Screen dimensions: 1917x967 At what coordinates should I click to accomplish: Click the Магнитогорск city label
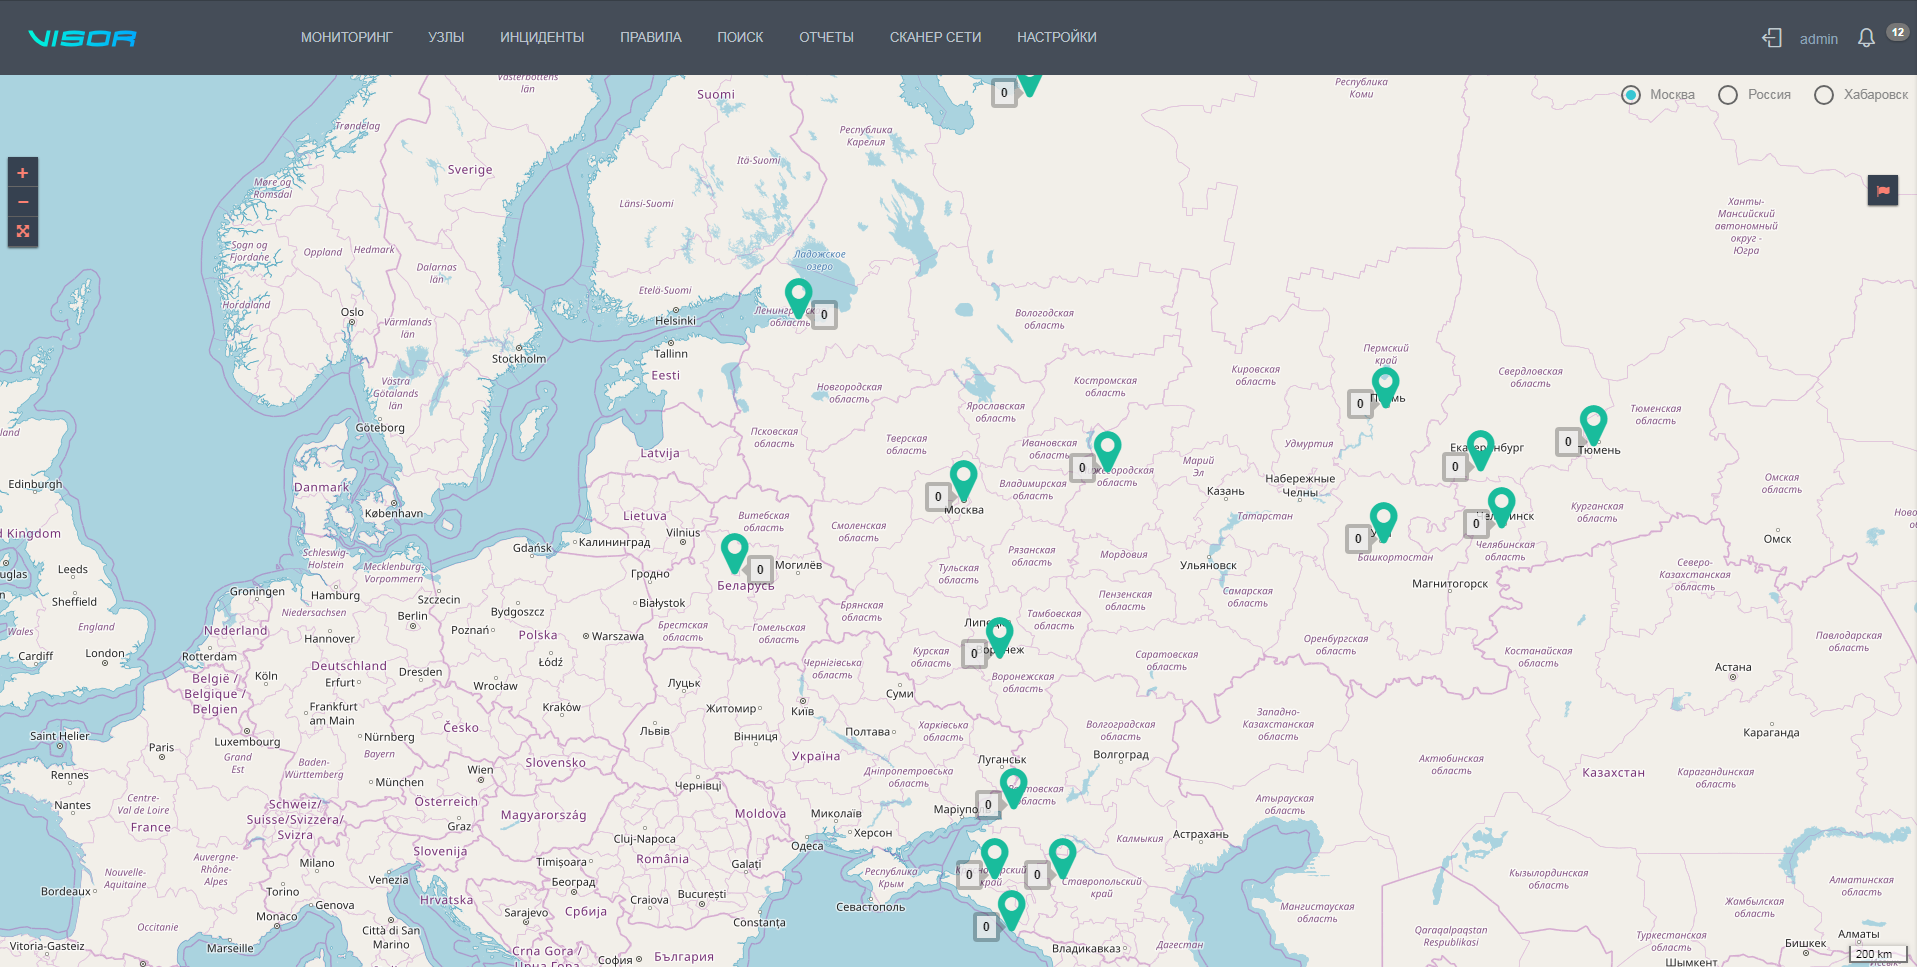[1450, 584]
